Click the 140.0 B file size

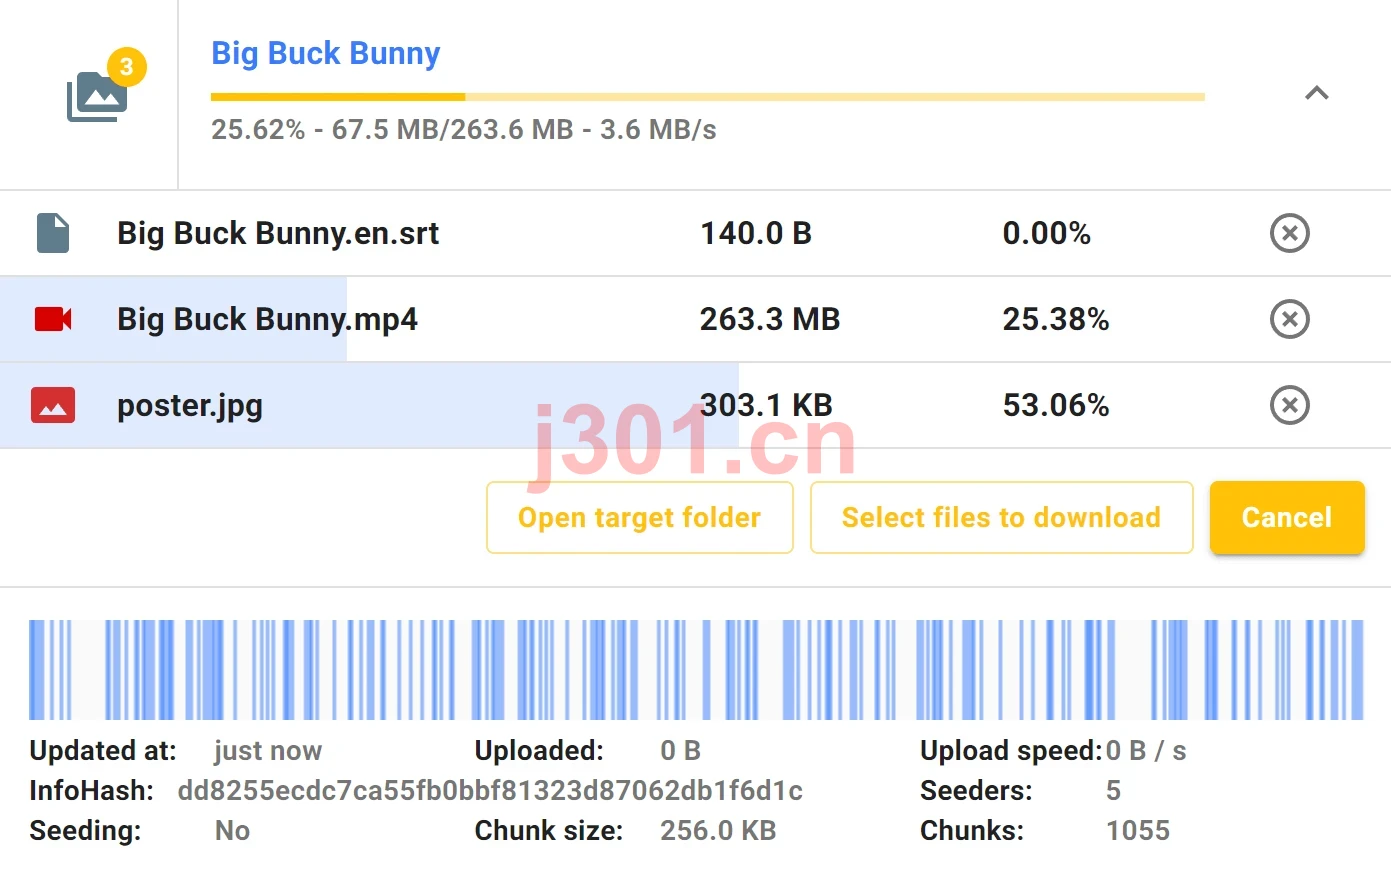click(x=756, y=233)
